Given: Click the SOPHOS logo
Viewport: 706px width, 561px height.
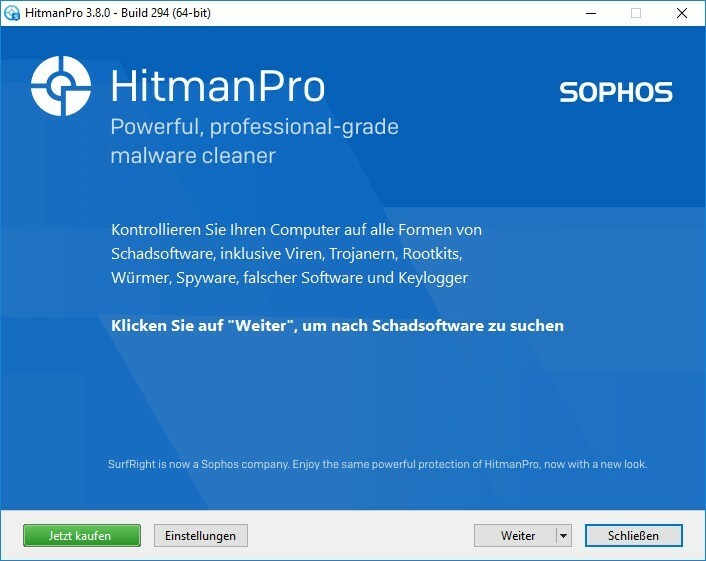Looking at the screenshot, I should click(x=616, y=92).
